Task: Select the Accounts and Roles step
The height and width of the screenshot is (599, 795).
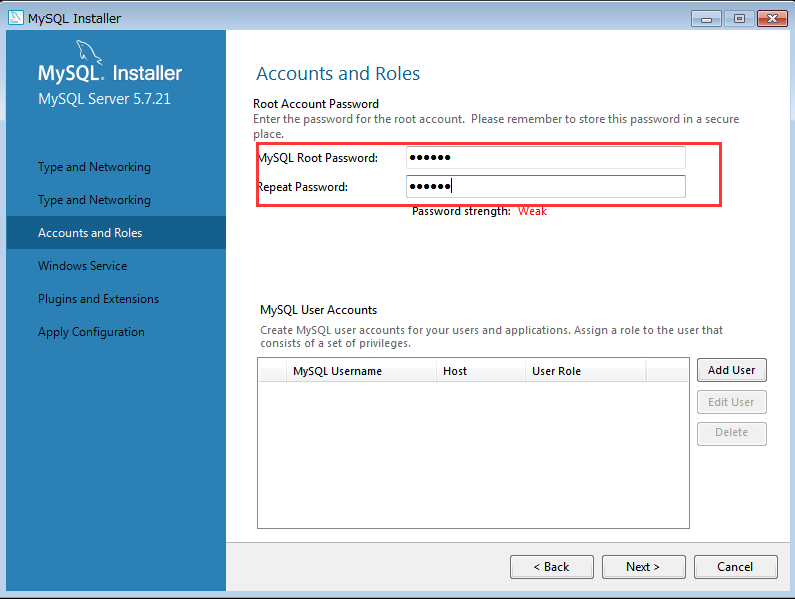Action: [x=90, y=233]
